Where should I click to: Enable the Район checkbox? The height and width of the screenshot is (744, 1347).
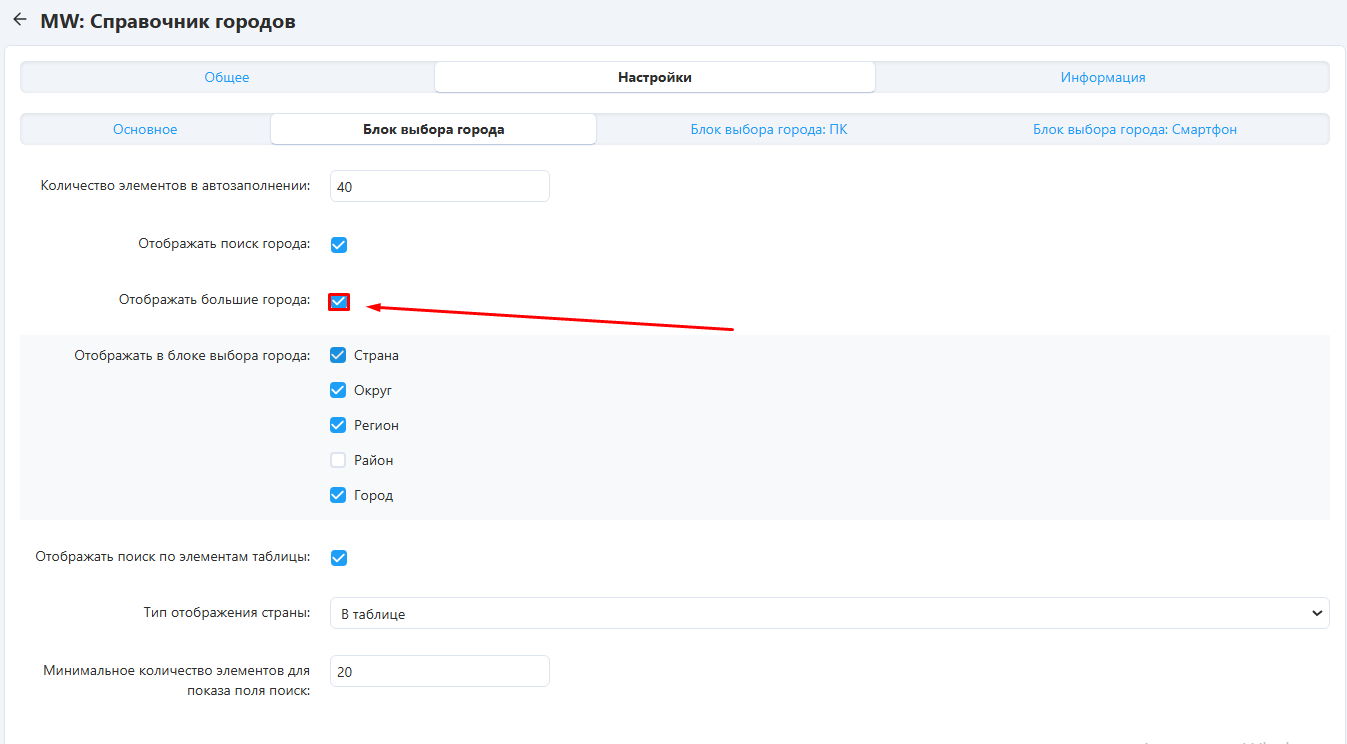(338, 460)
